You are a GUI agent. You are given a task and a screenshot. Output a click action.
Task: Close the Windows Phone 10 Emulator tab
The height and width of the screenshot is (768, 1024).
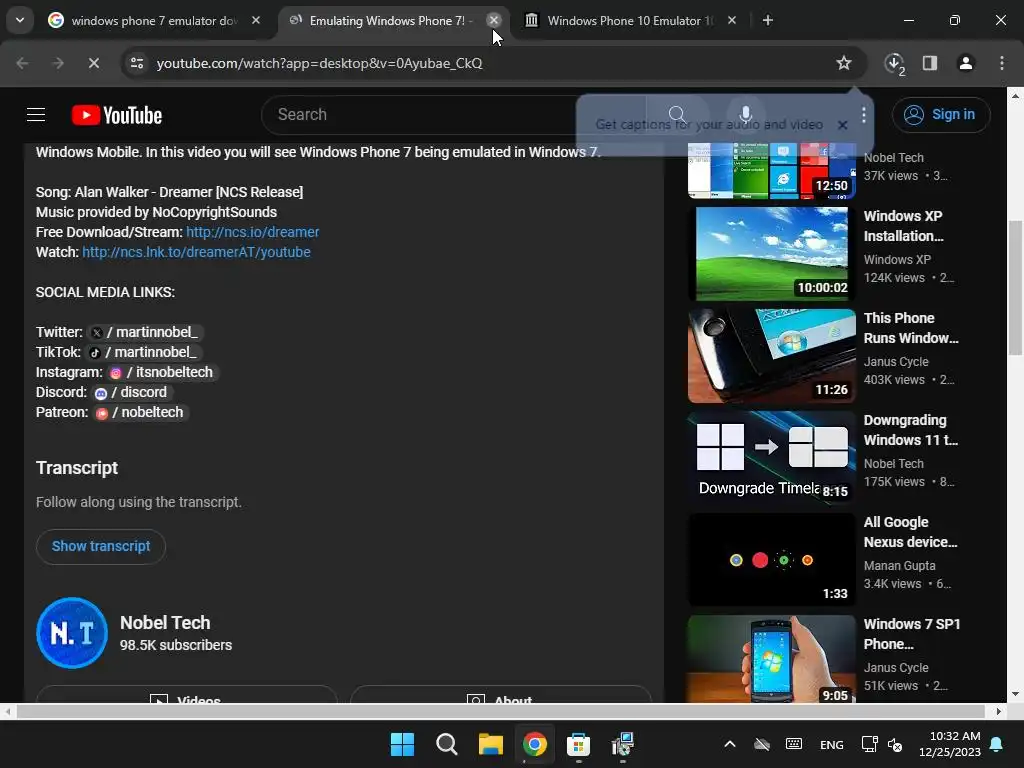(732, 20)
